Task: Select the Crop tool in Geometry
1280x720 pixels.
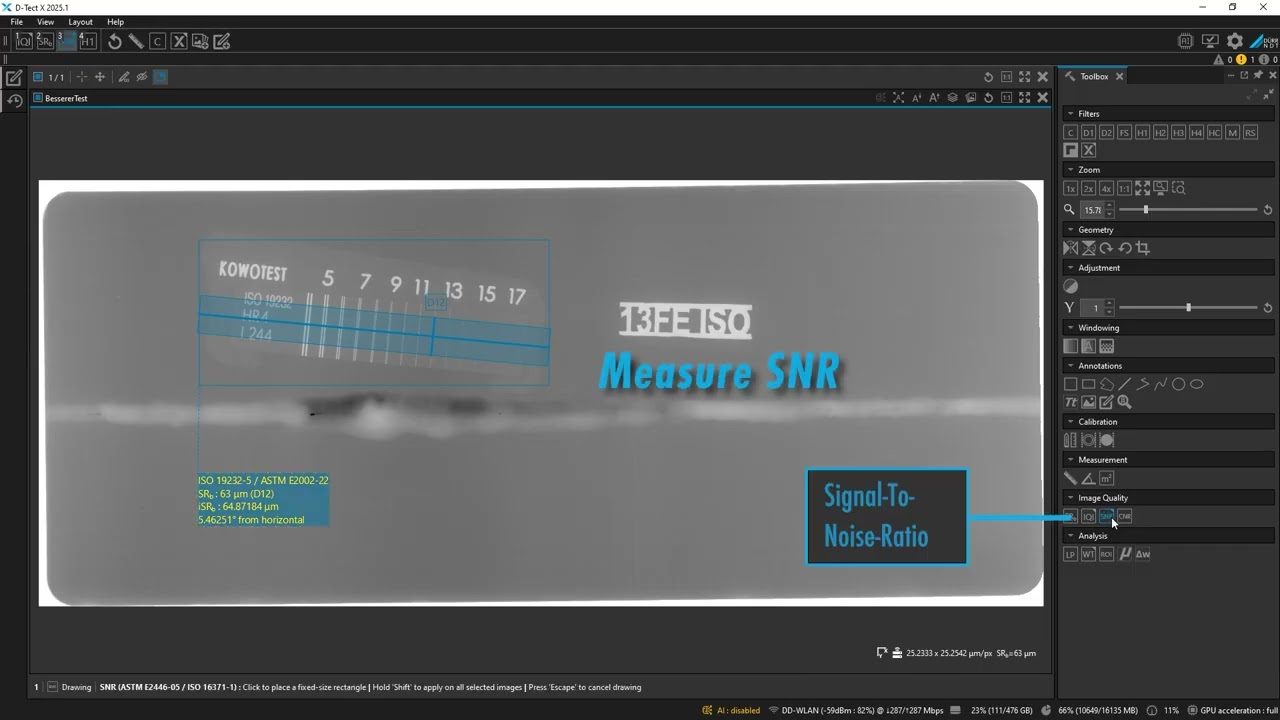Action: click(x=1142, y=248)
